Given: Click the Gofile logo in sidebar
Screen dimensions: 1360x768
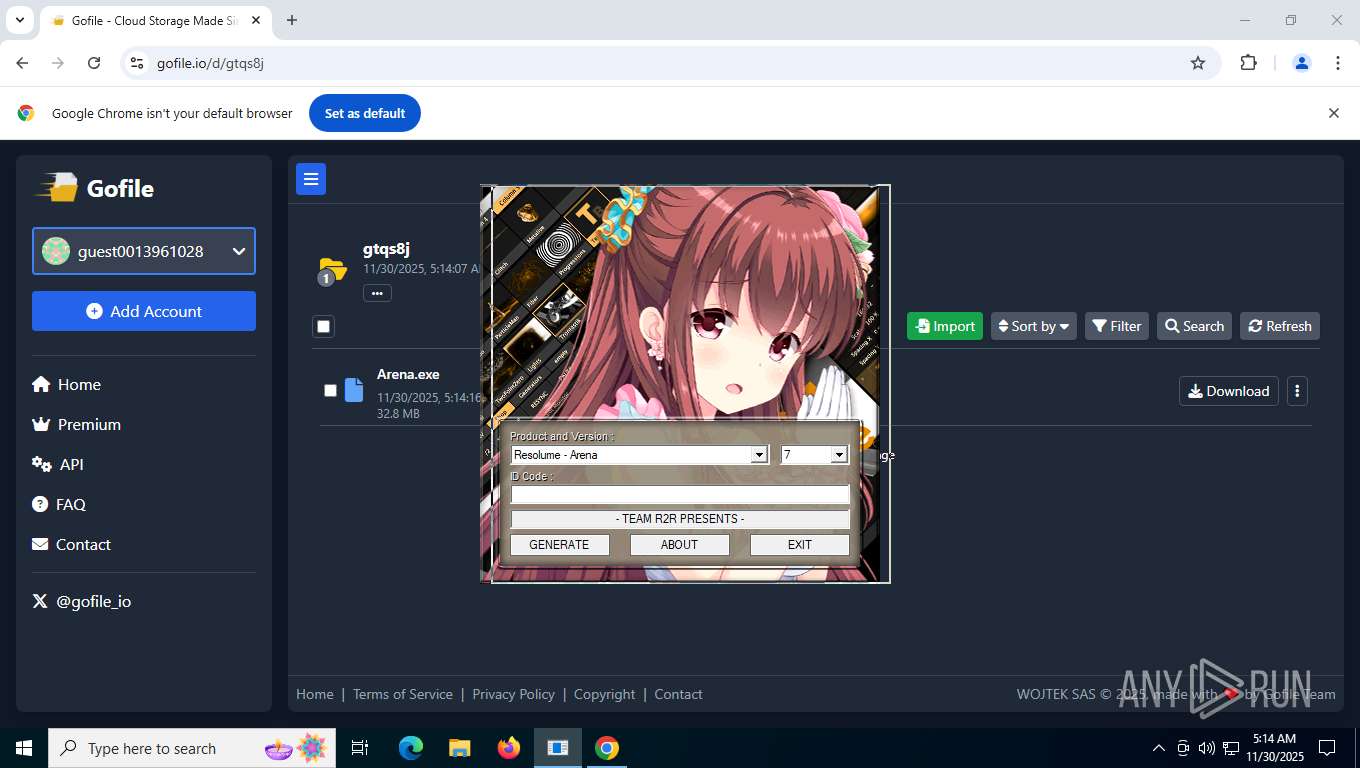Looking at the screenshot, I should click(96, 188).
